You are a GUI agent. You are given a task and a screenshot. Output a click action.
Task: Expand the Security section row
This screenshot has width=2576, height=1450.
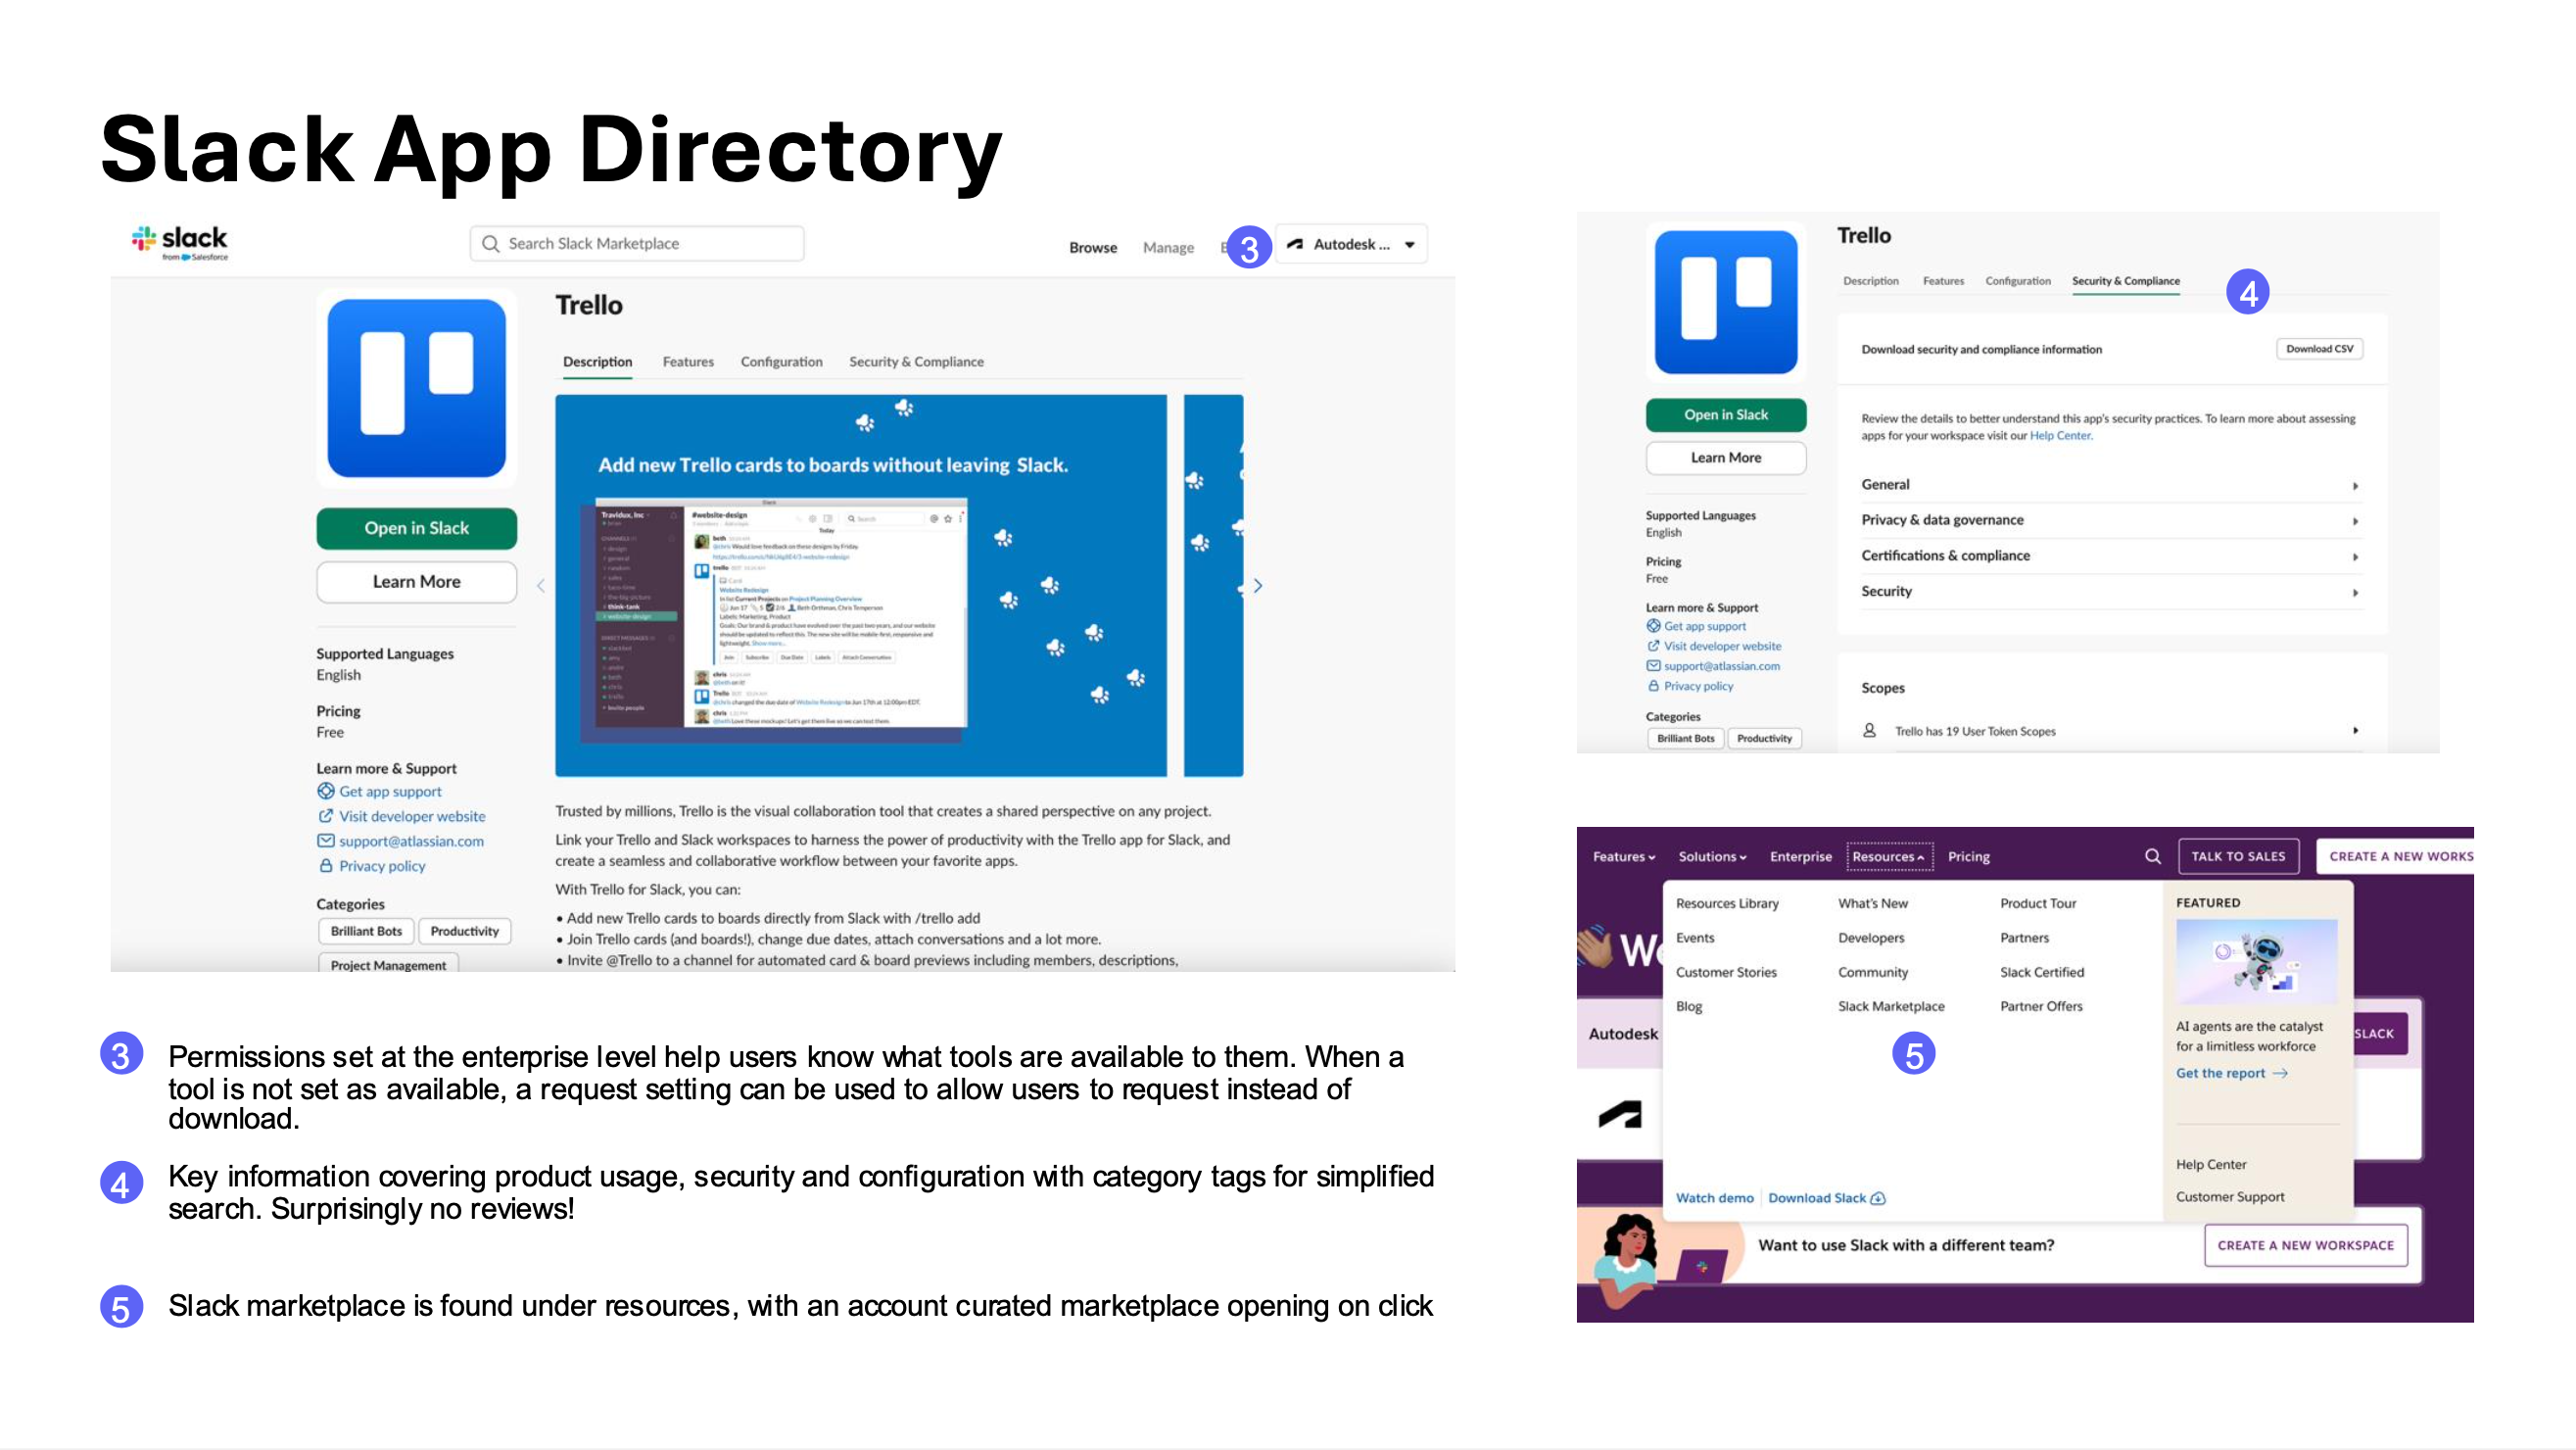coord(2110,592)
